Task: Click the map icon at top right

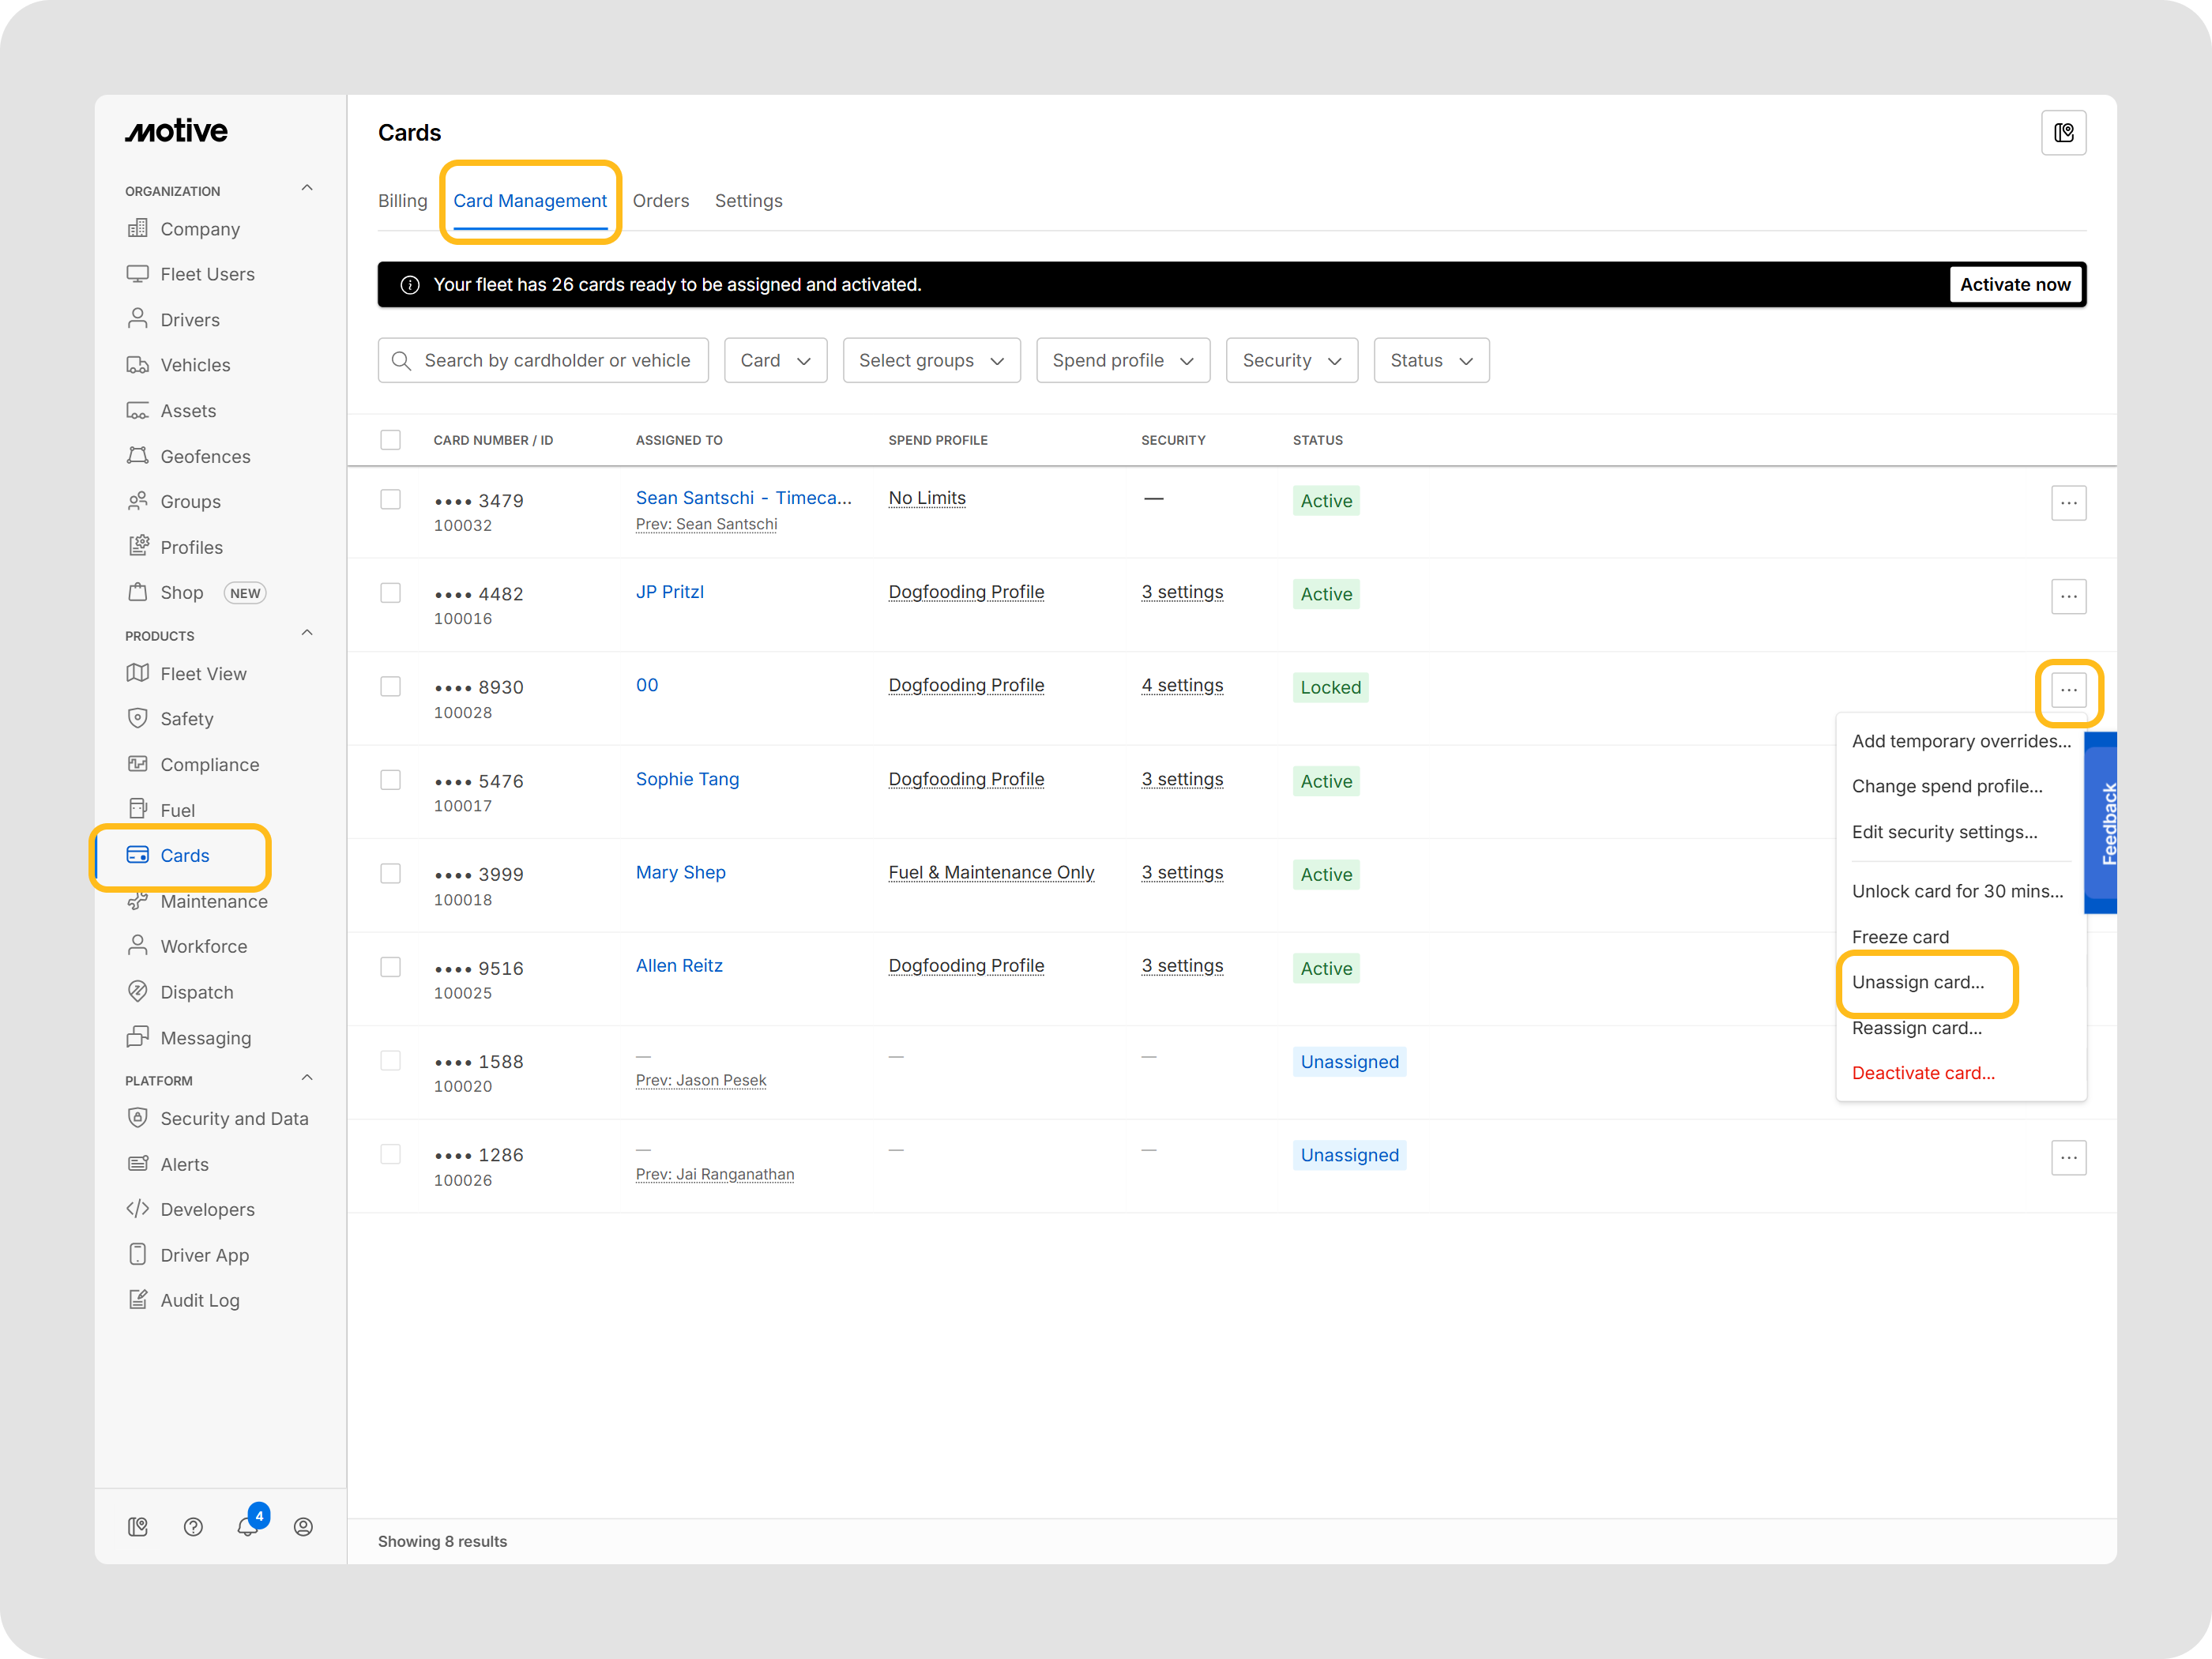Action: point(2063,133)
